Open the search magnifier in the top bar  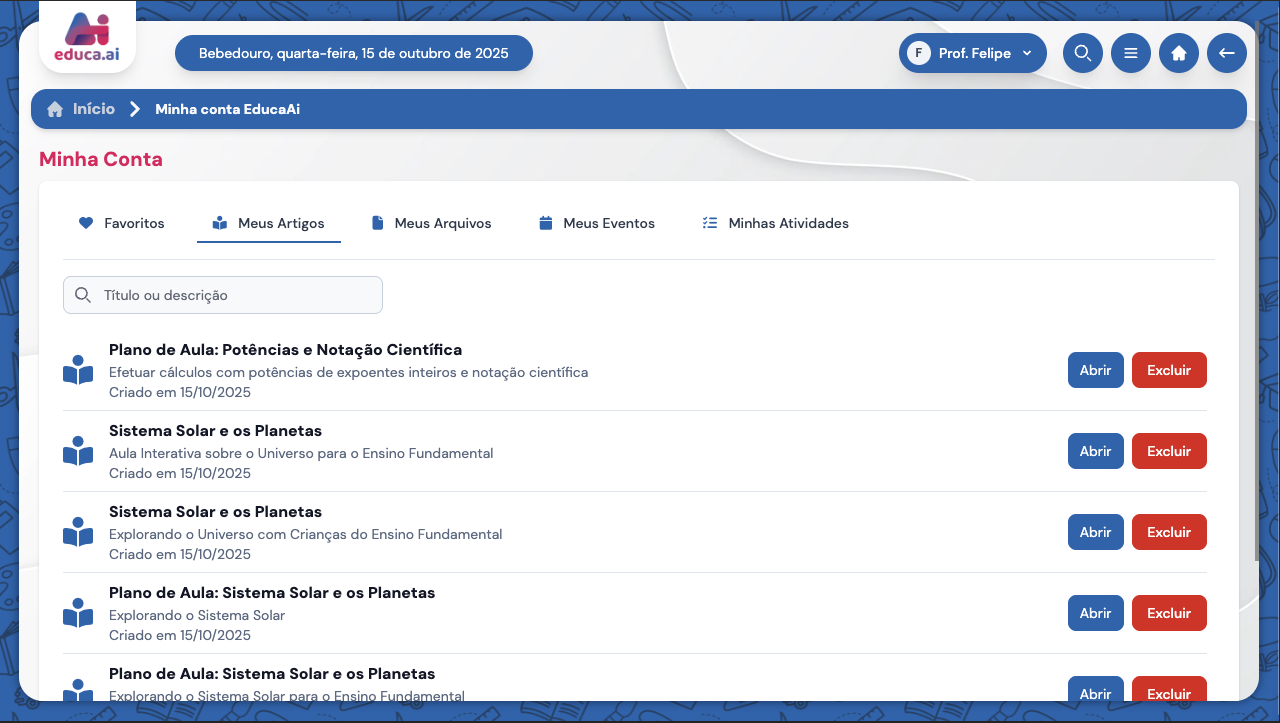(1082, 53)
